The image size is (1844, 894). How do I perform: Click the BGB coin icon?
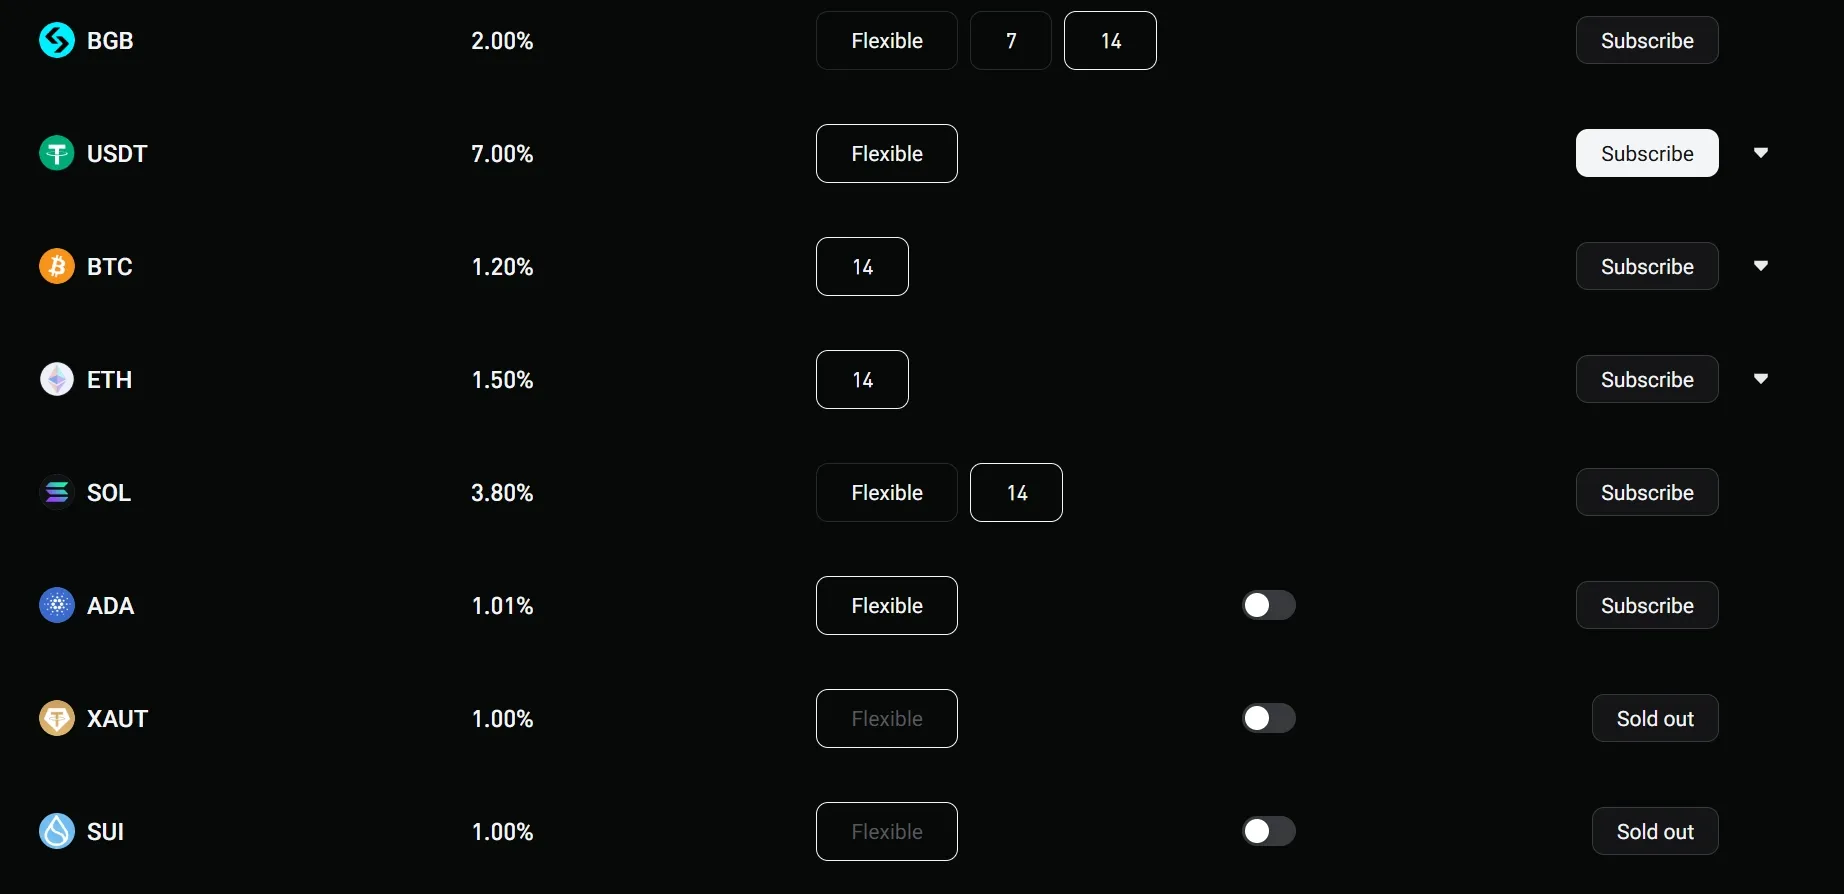click(x=57, y=41)
